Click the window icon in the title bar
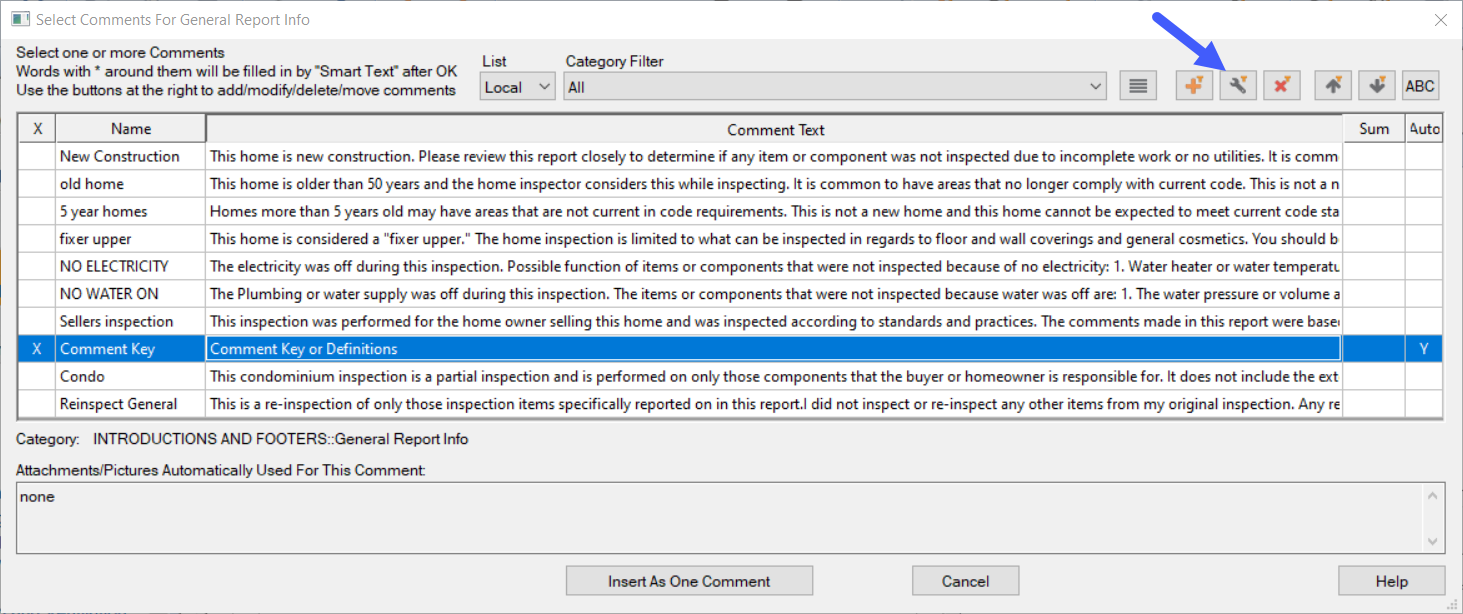 coord(19,19)
